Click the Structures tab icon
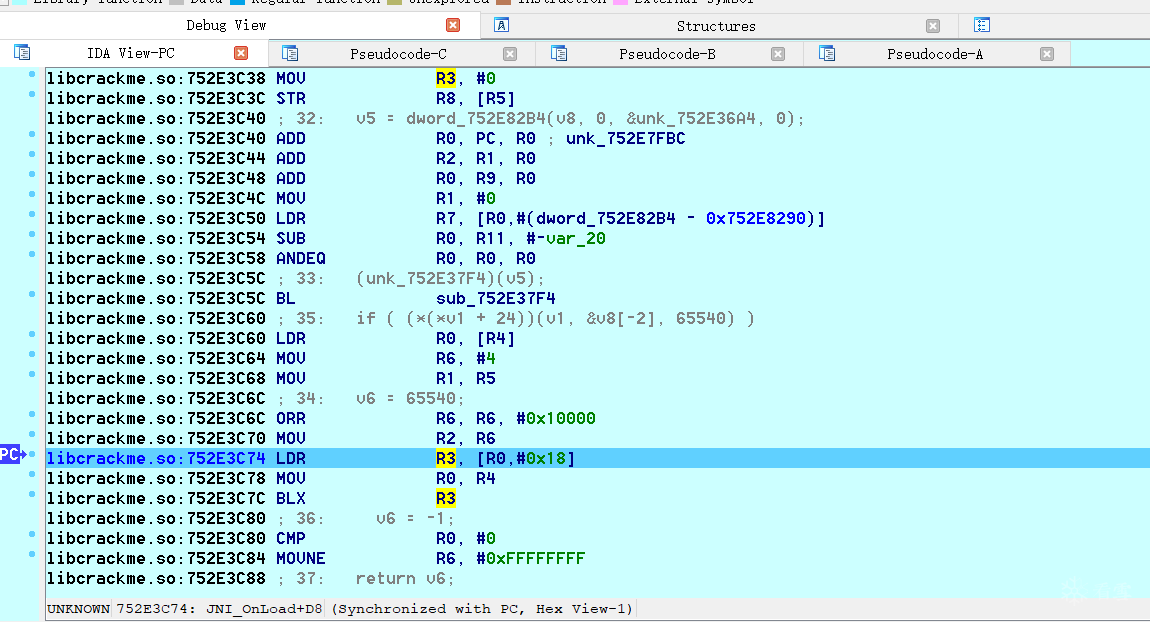Image resolution: width=1150 pixels, height=622 pixels. pos(502,26)
